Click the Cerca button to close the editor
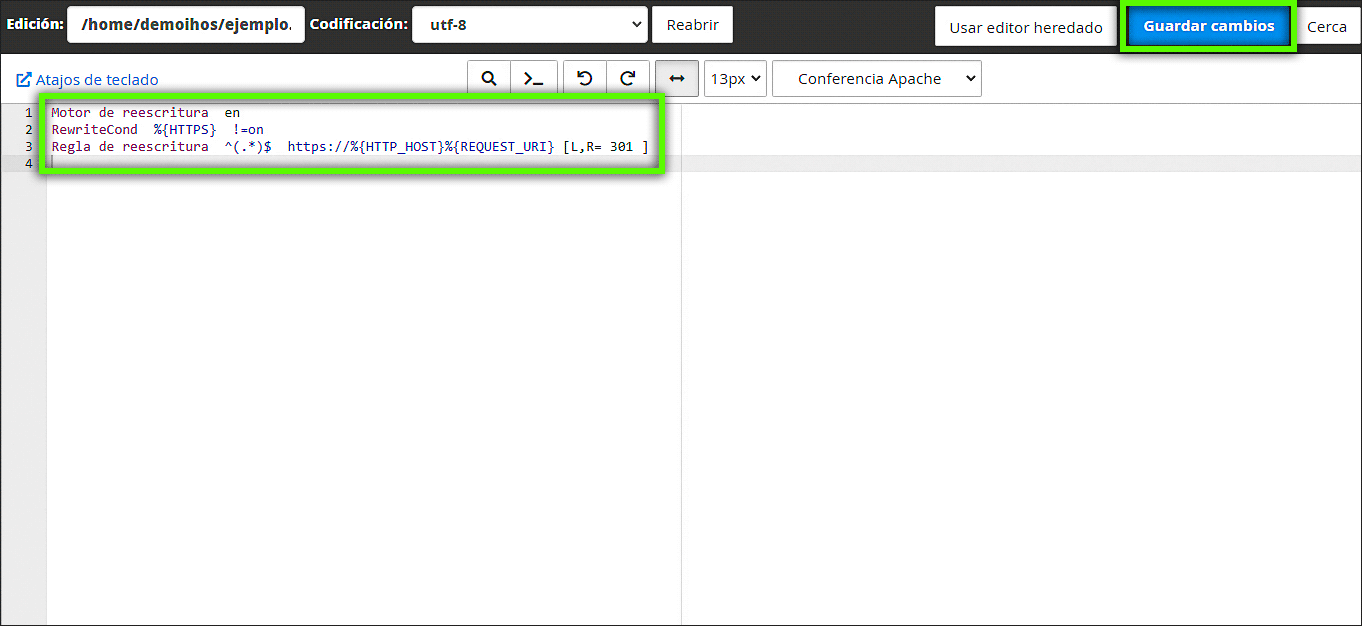The width and height of the screenshot is (1362, 626). [x=1327, y=27]
